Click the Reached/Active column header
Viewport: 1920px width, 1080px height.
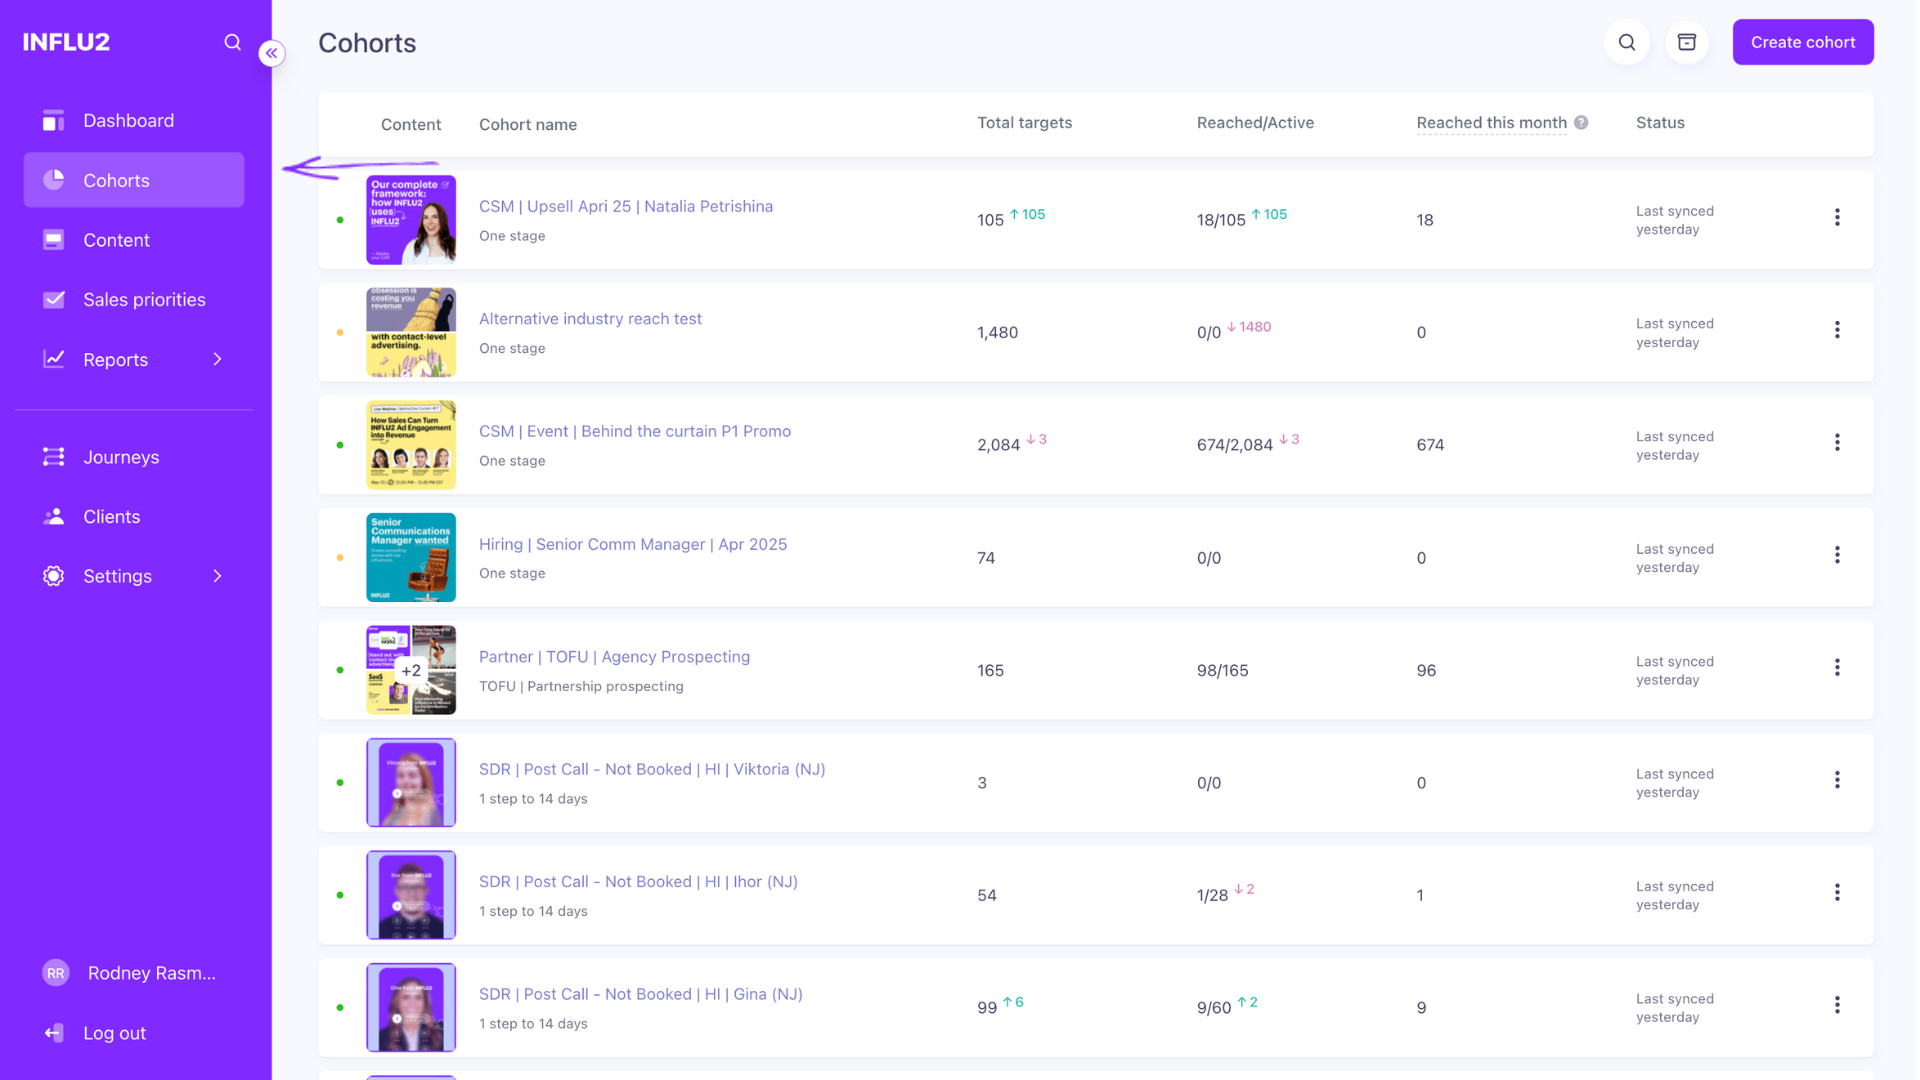click(1255, 123)
